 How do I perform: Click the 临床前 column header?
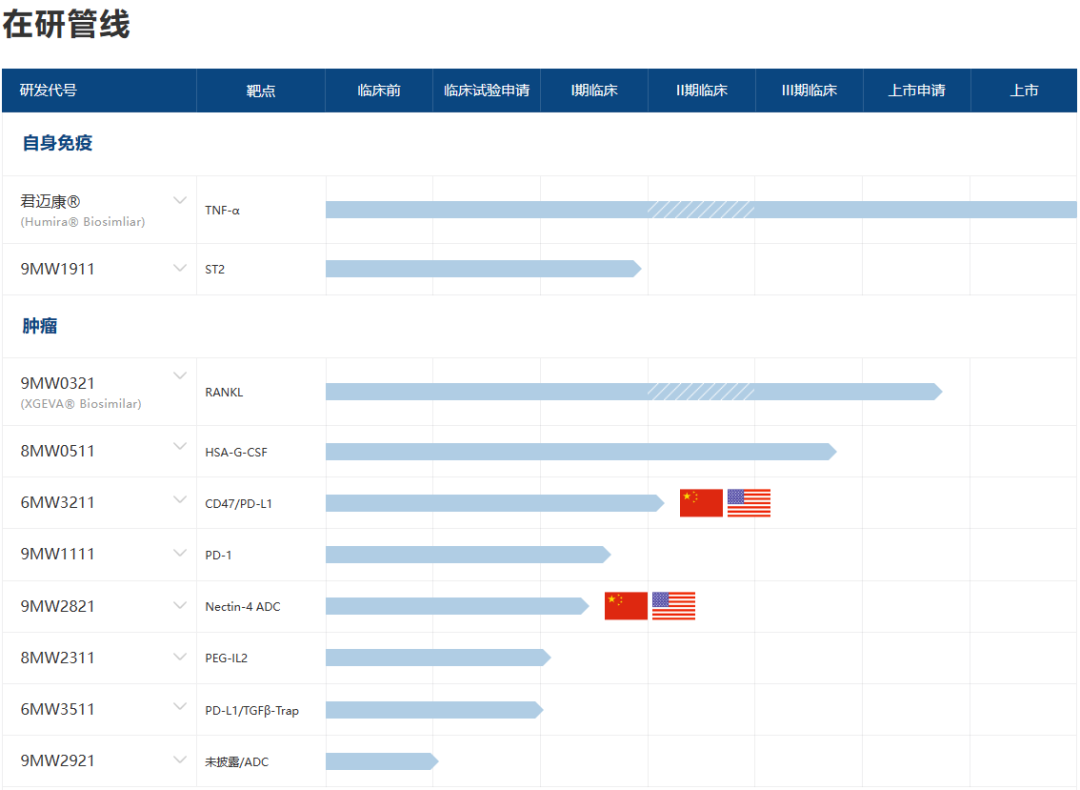379,90
